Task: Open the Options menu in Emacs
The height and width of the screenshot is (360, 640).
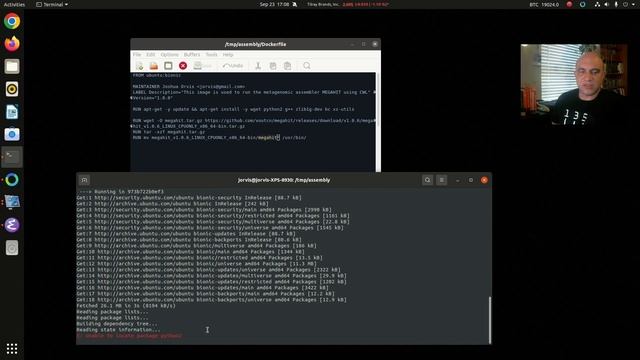Action: (x=169, y=55)
